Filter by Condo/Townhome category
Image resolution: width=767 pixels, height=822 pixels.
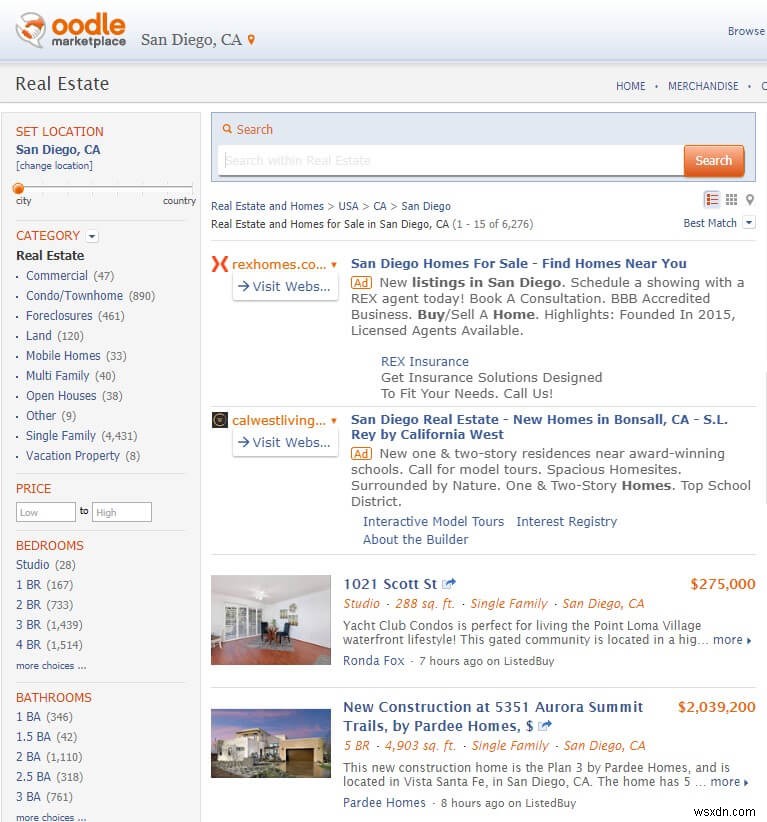(74, 296)
